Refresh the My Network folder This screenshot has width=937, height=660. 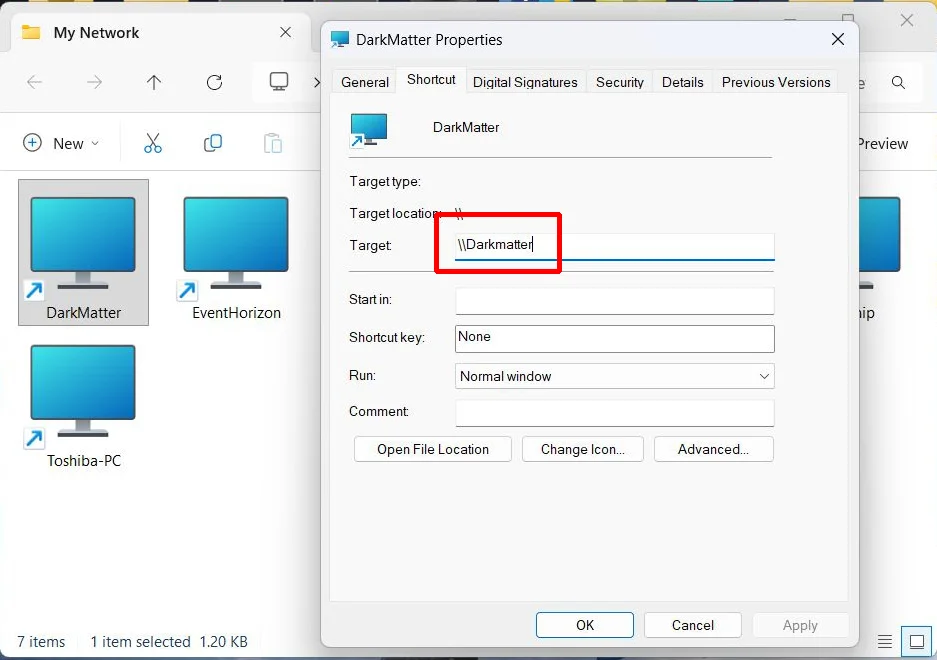(x=215, y=82)
